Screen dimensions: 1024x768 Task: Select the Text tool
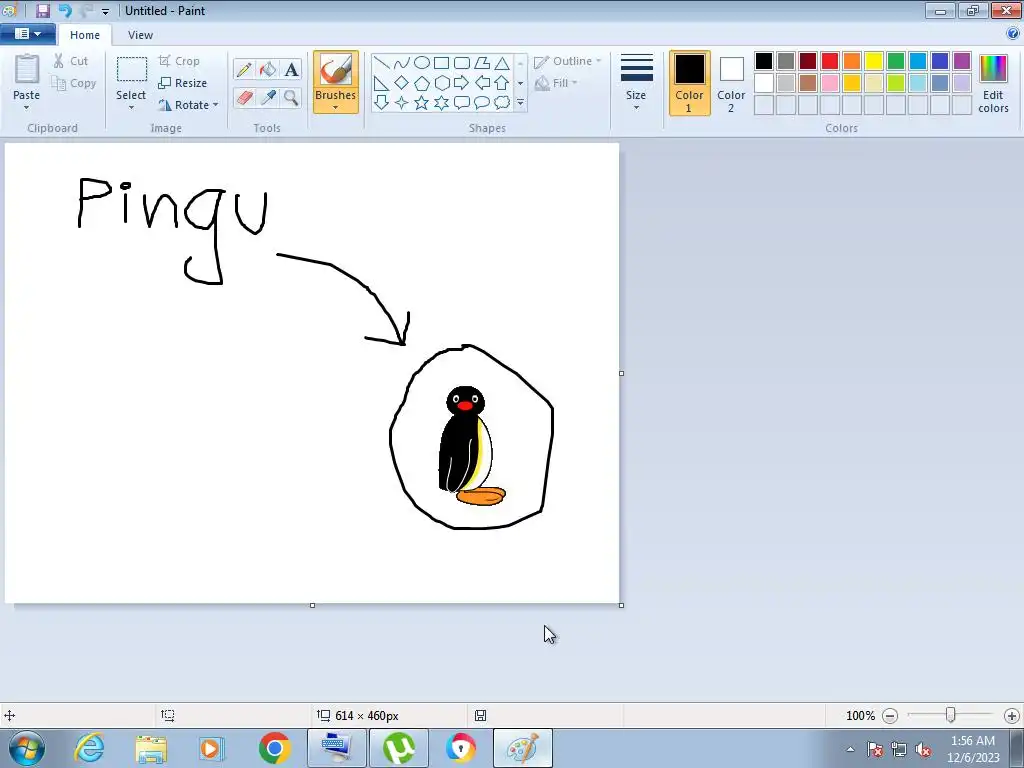[x=291, y=69]
